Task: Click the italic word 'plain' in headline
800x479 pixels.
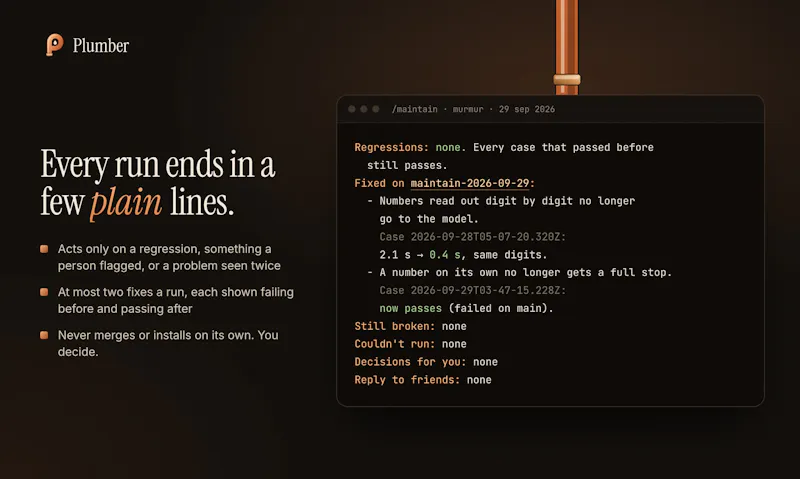Action: pyautogui.click(x=126, y=203)
